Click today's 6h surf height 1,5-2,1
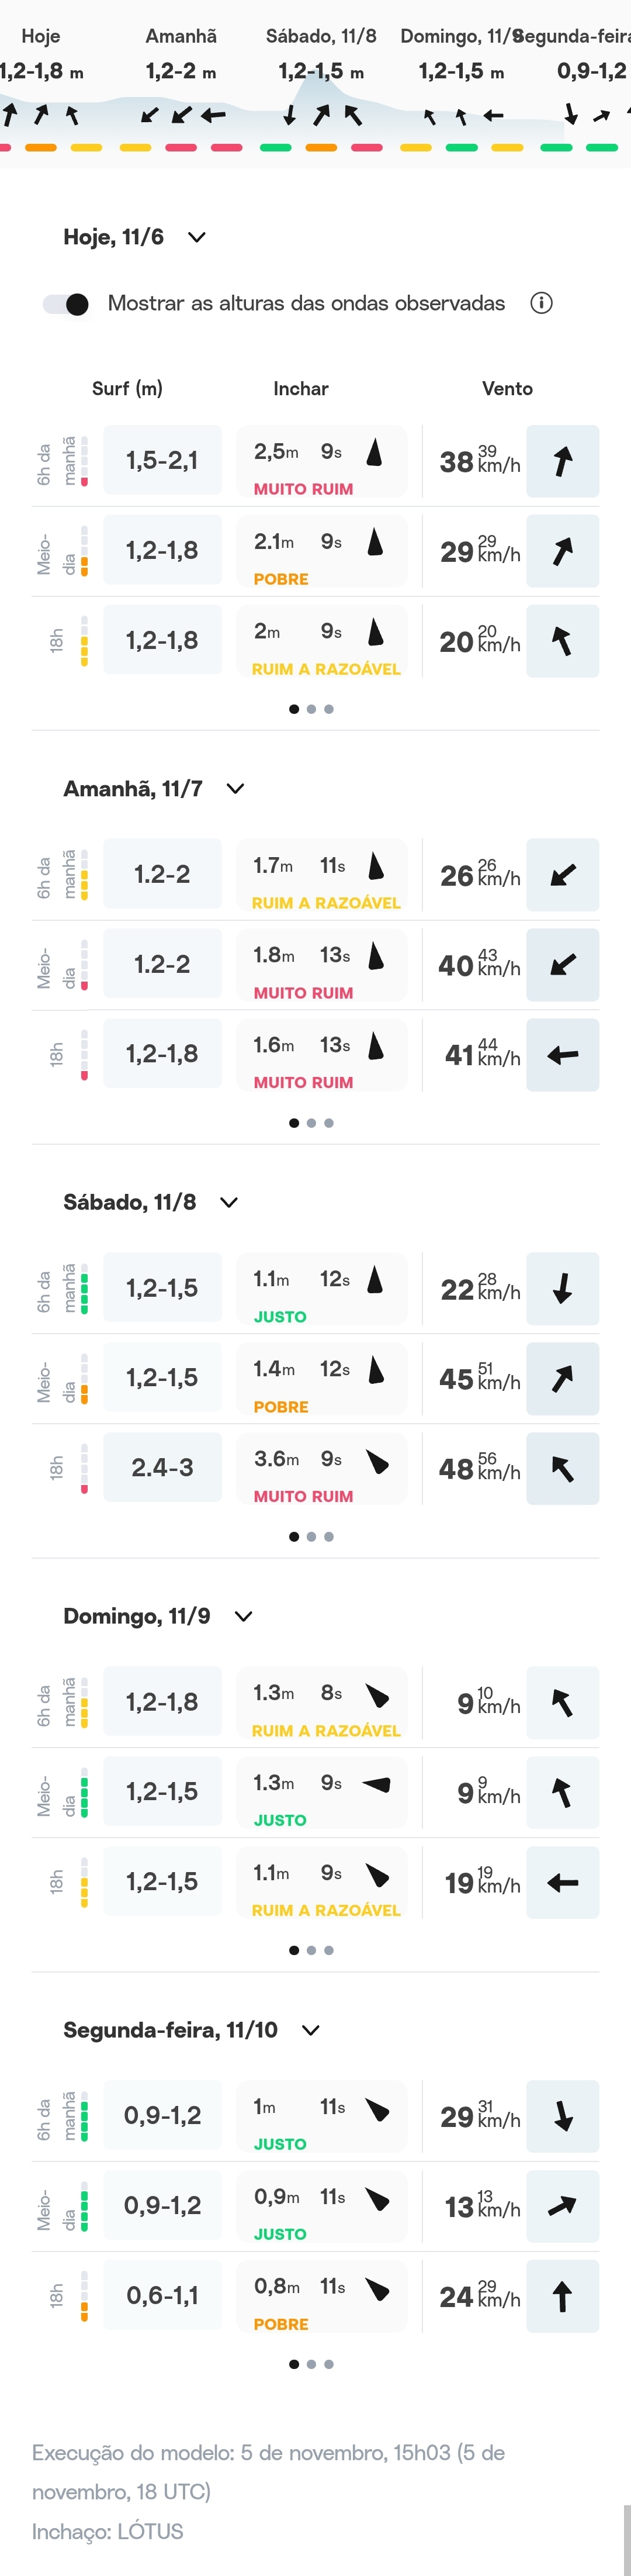The width and height of the screenshot is (631, 2576). tap(162, 460)
